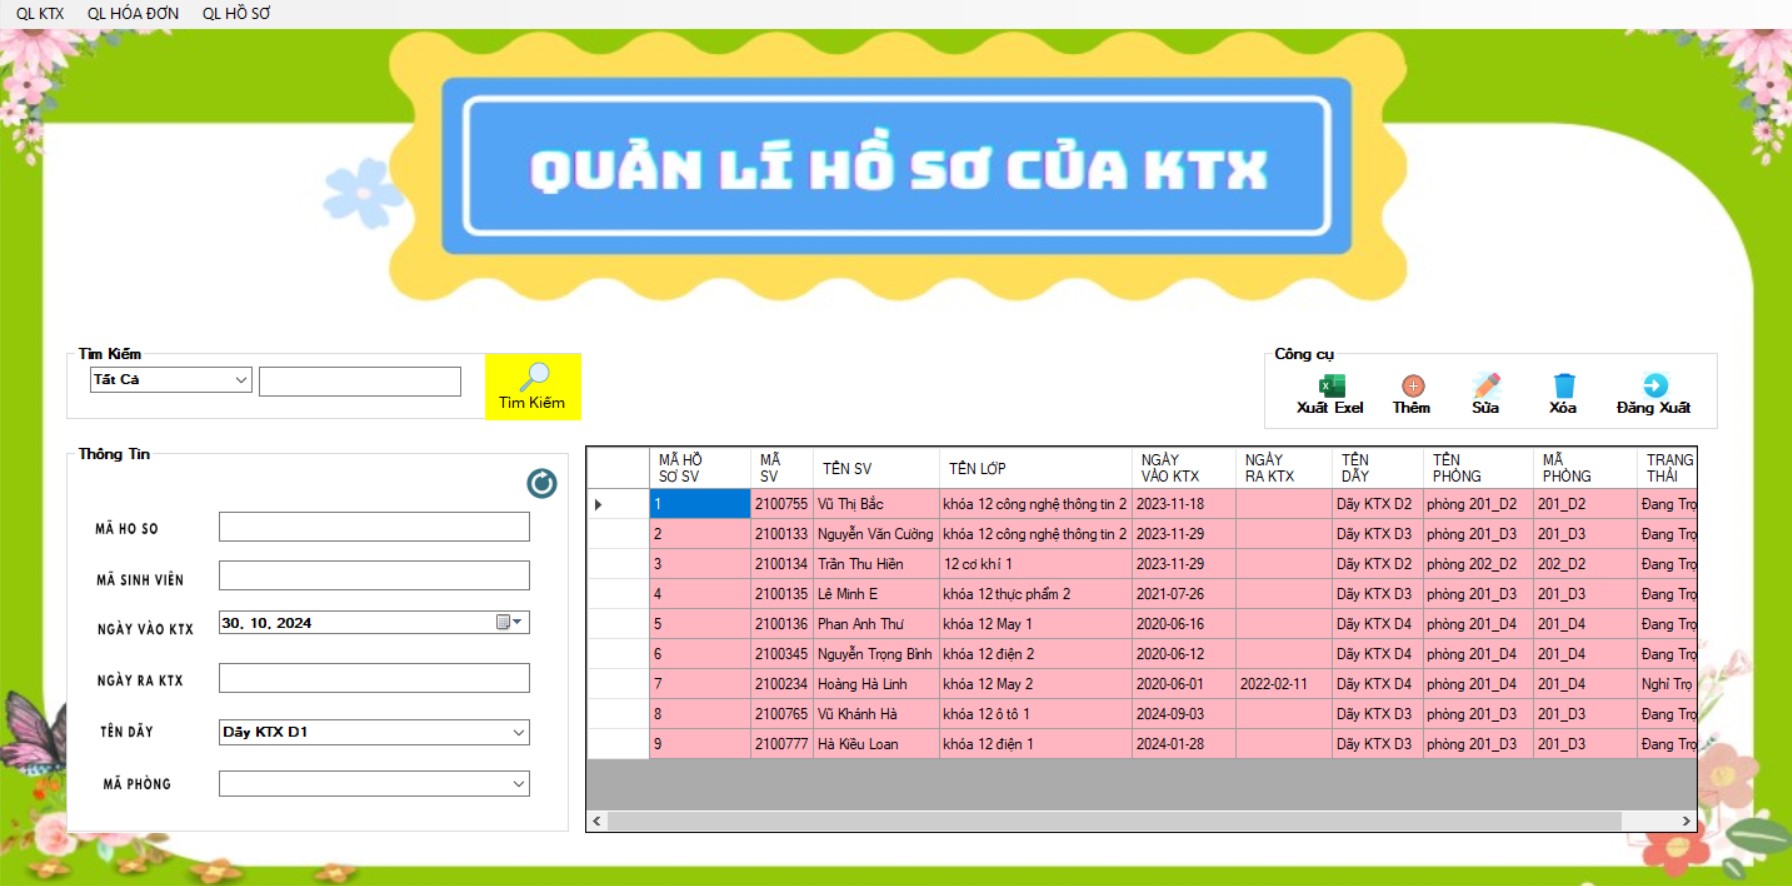The width and height of the screenshot is (1792, 886).
Task: Click the Đăng Xuất arrow icon
Action: click(1655, 385)
